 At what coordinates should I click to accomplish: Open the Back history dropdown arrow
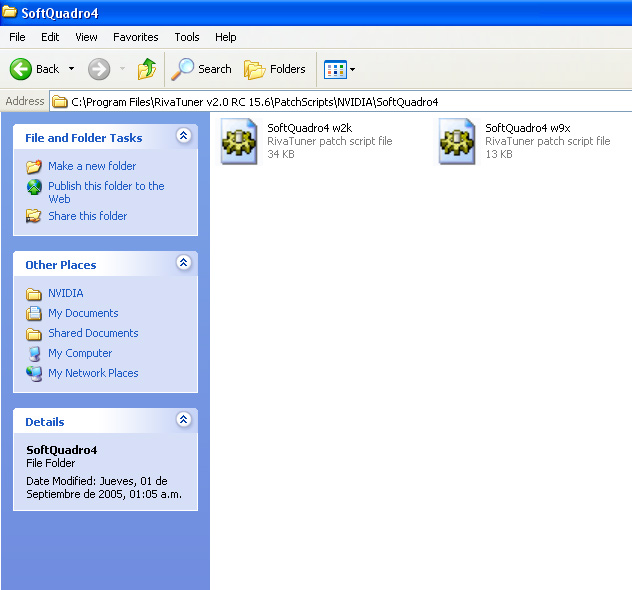coord(71,69)
